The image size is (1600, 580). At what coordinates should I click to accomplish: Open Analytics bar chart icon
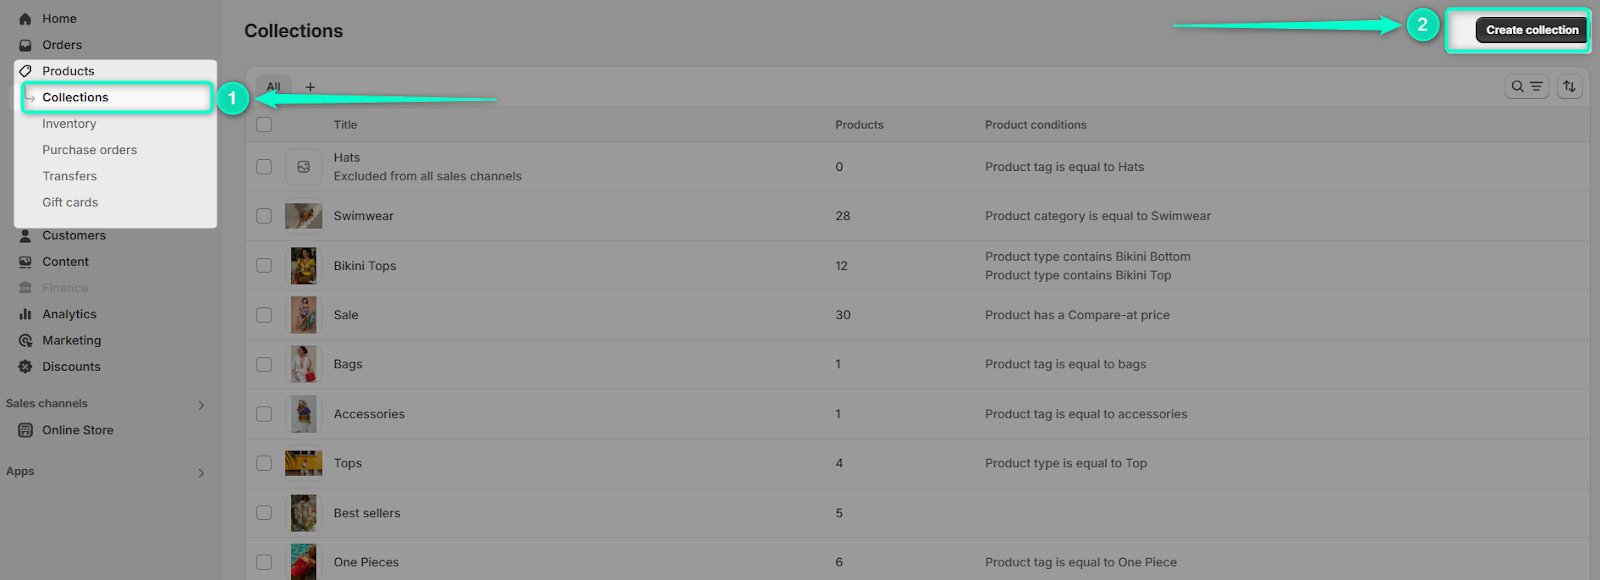click(25, 314)
